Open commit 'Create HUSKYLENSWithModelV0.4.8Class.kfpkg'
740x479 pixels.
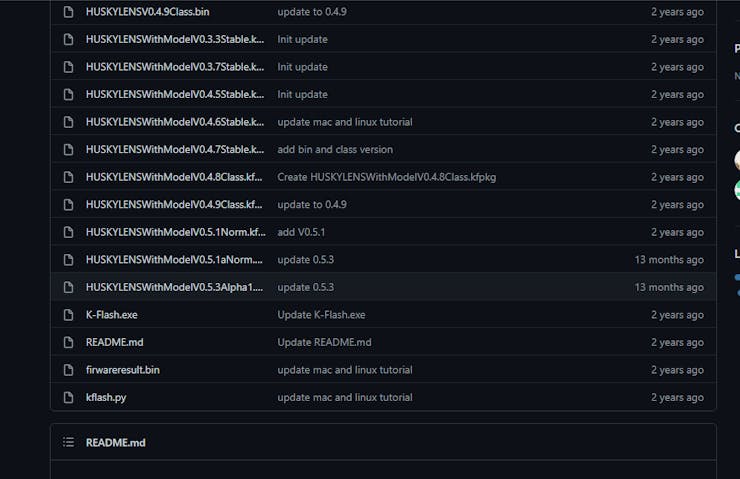386,177
